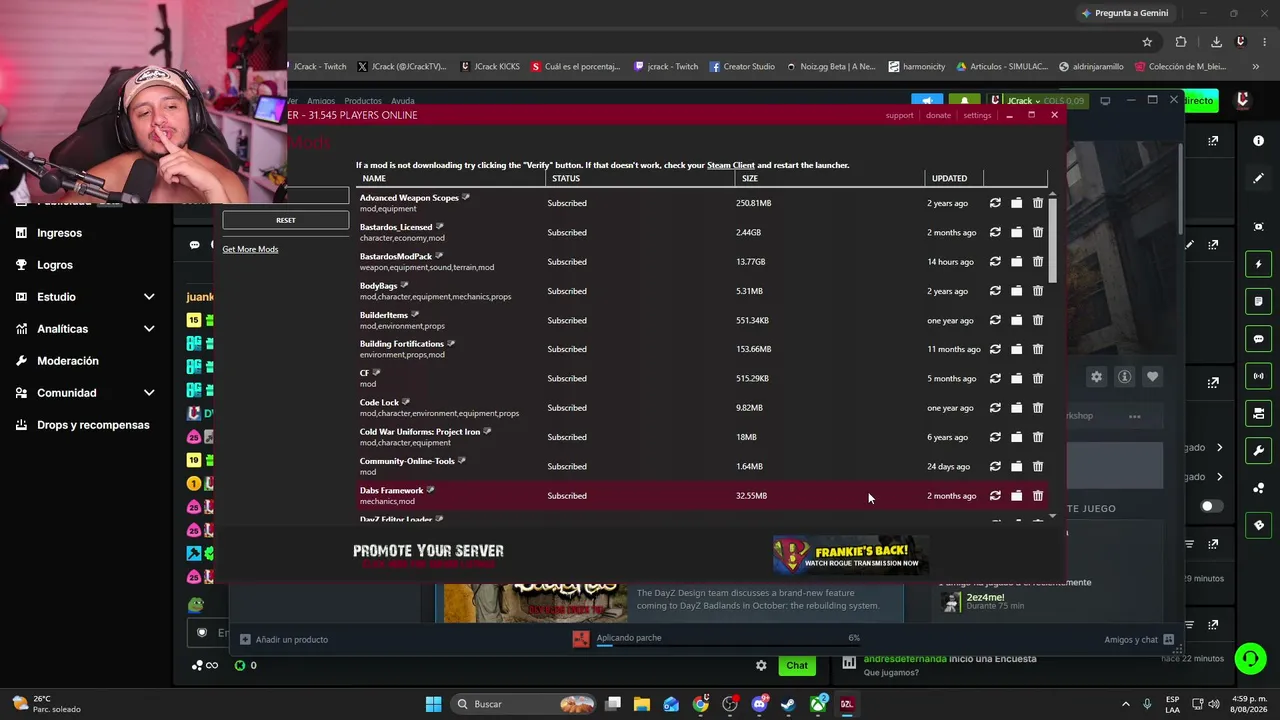Viewport: 1280px width, 720px height.
Task: Click the Aplicando parche download progress bar
Action: (728, 645)
